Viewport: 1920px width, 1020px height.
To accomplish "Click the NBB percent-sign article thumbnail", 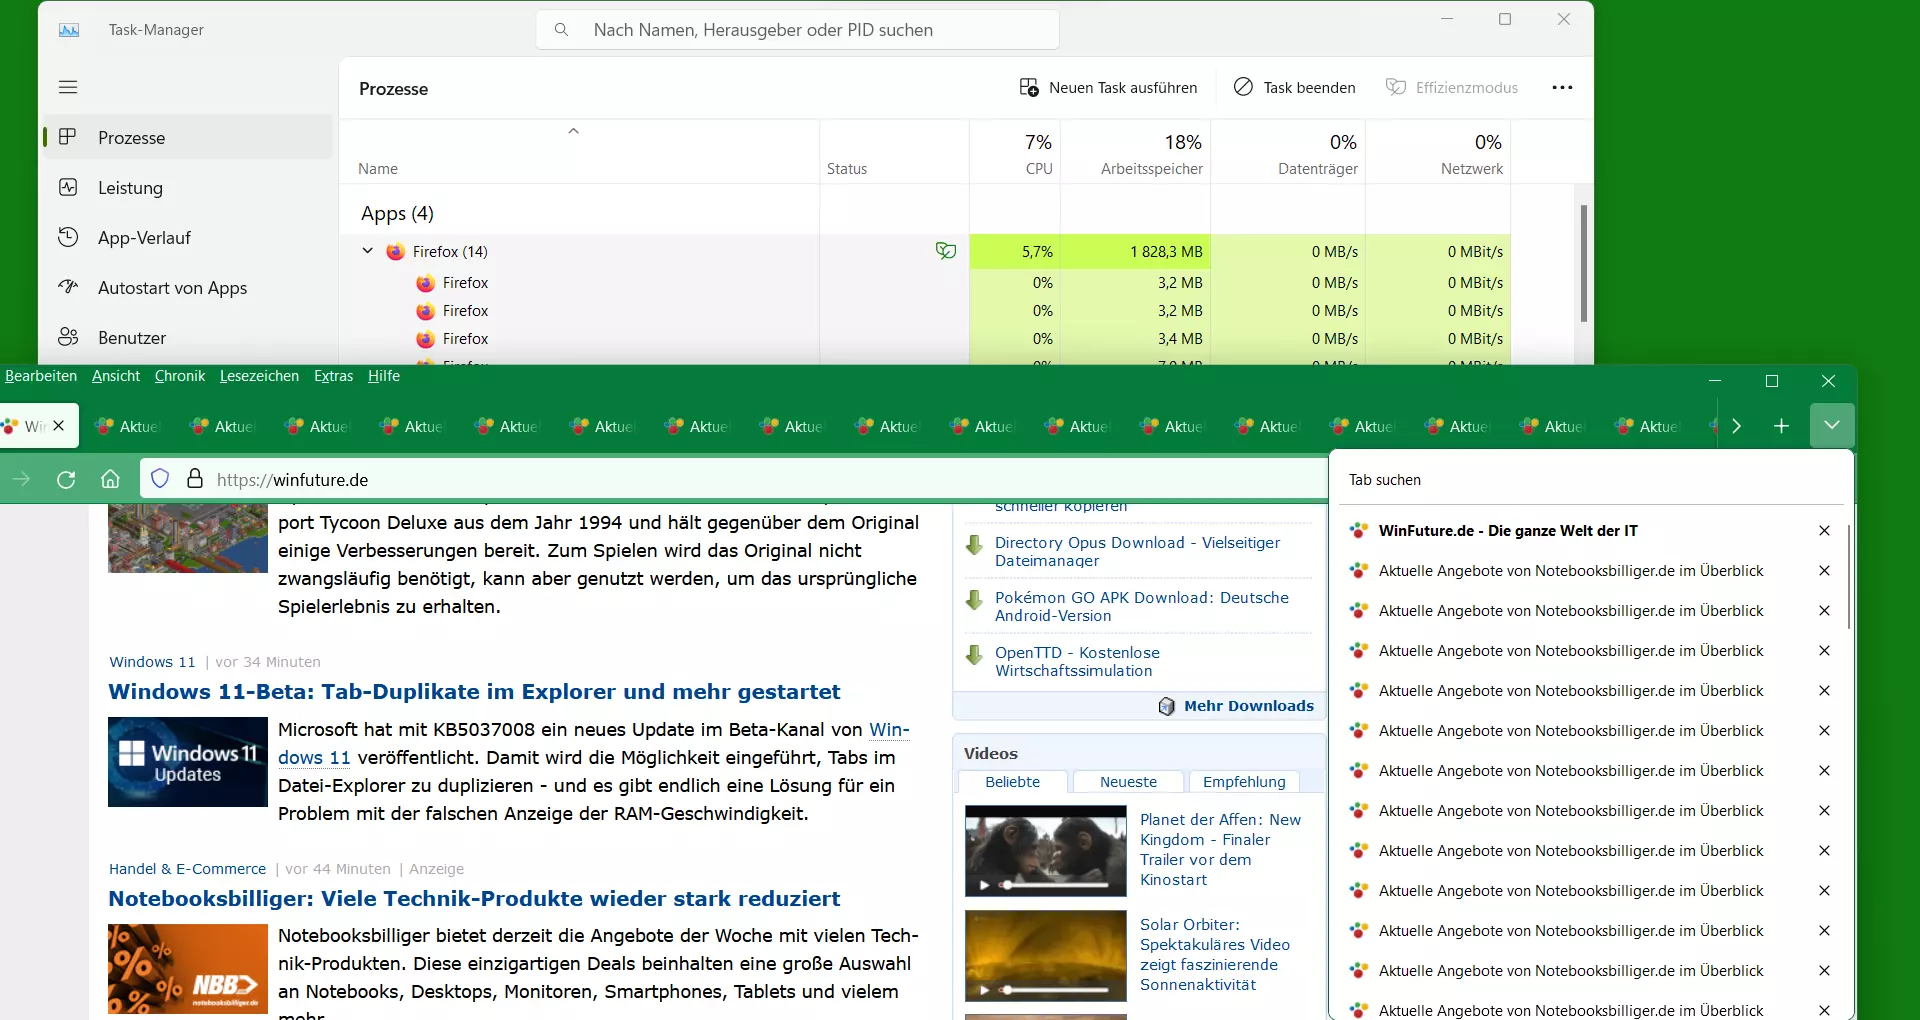I will pyautogui.click(x=188, y=969).
